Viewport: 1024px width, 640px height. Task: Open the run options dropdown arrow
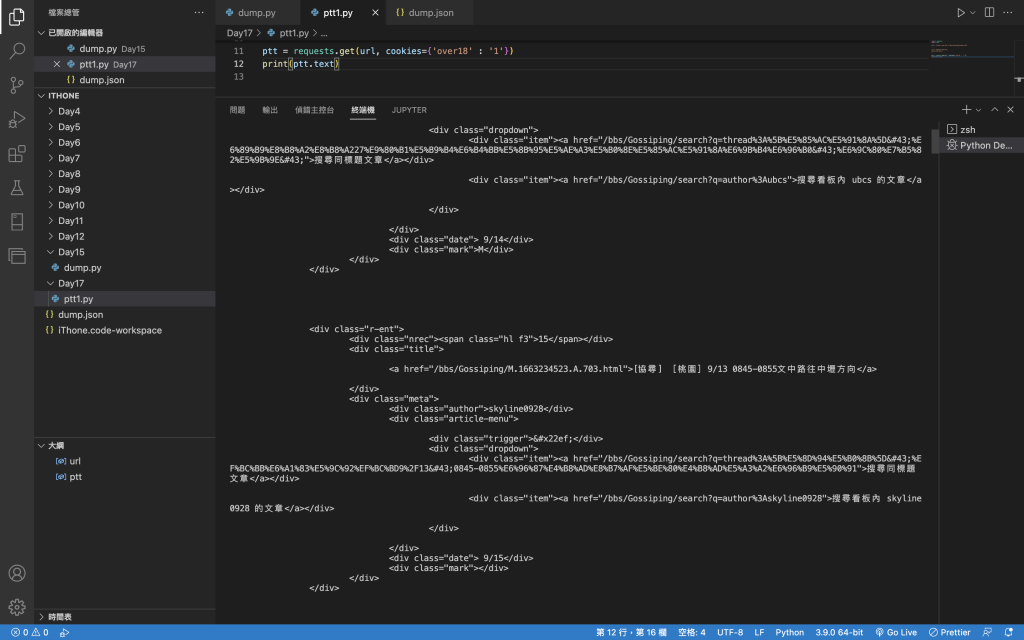click(972, 12)
